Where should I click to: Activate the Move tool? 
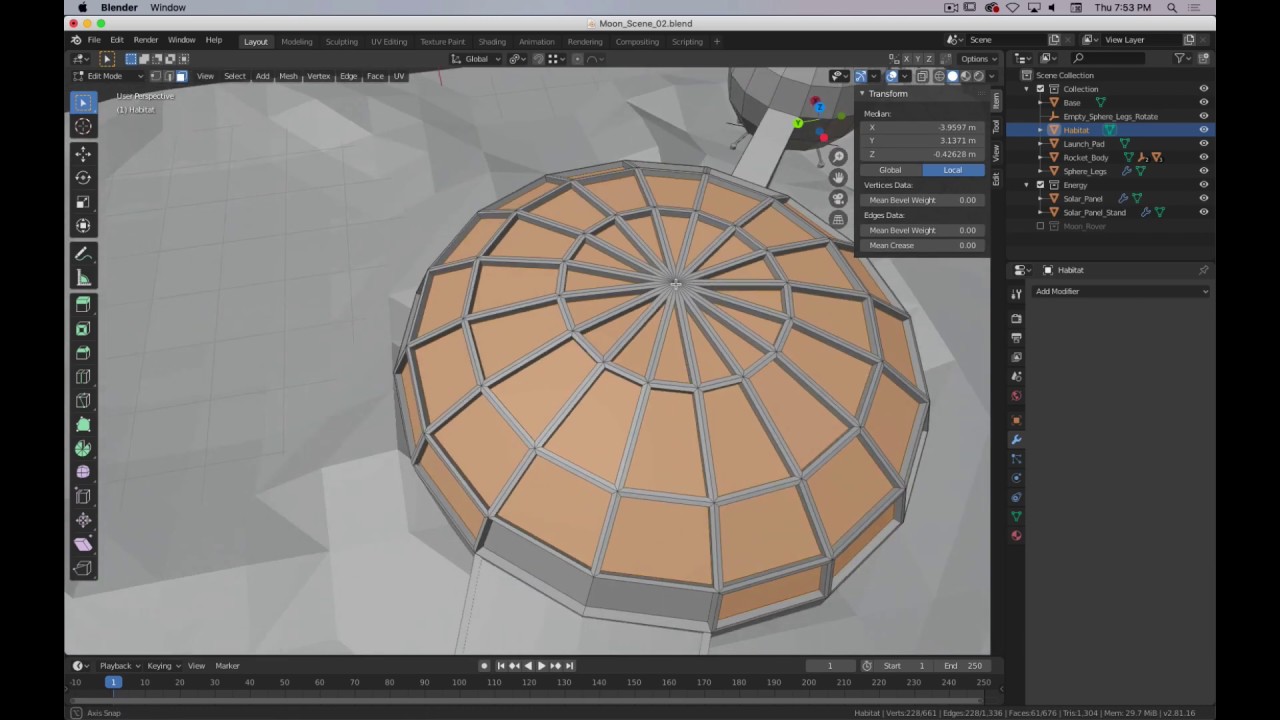coord(83,154)
